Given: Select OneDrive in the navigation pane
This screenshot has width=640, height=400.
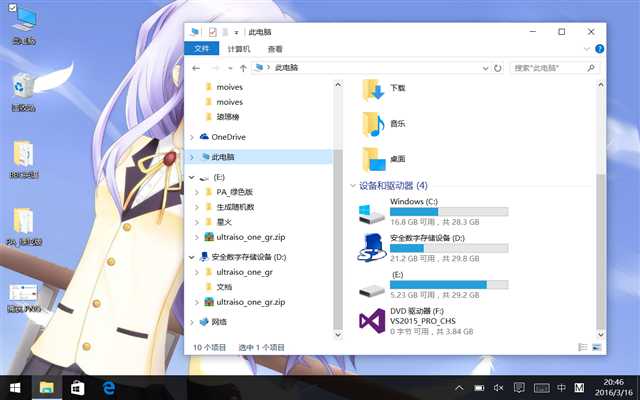Looking at the screenshot, I should click(228, 137).
